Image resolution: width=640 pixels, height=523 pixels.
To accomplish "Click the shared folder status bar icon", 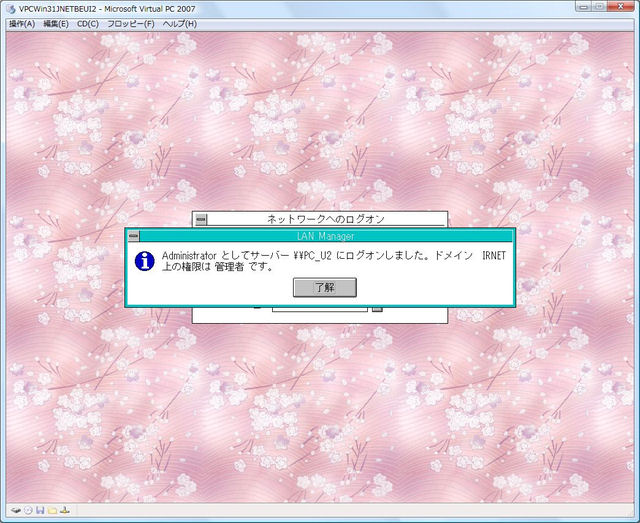I will [52, 510].
